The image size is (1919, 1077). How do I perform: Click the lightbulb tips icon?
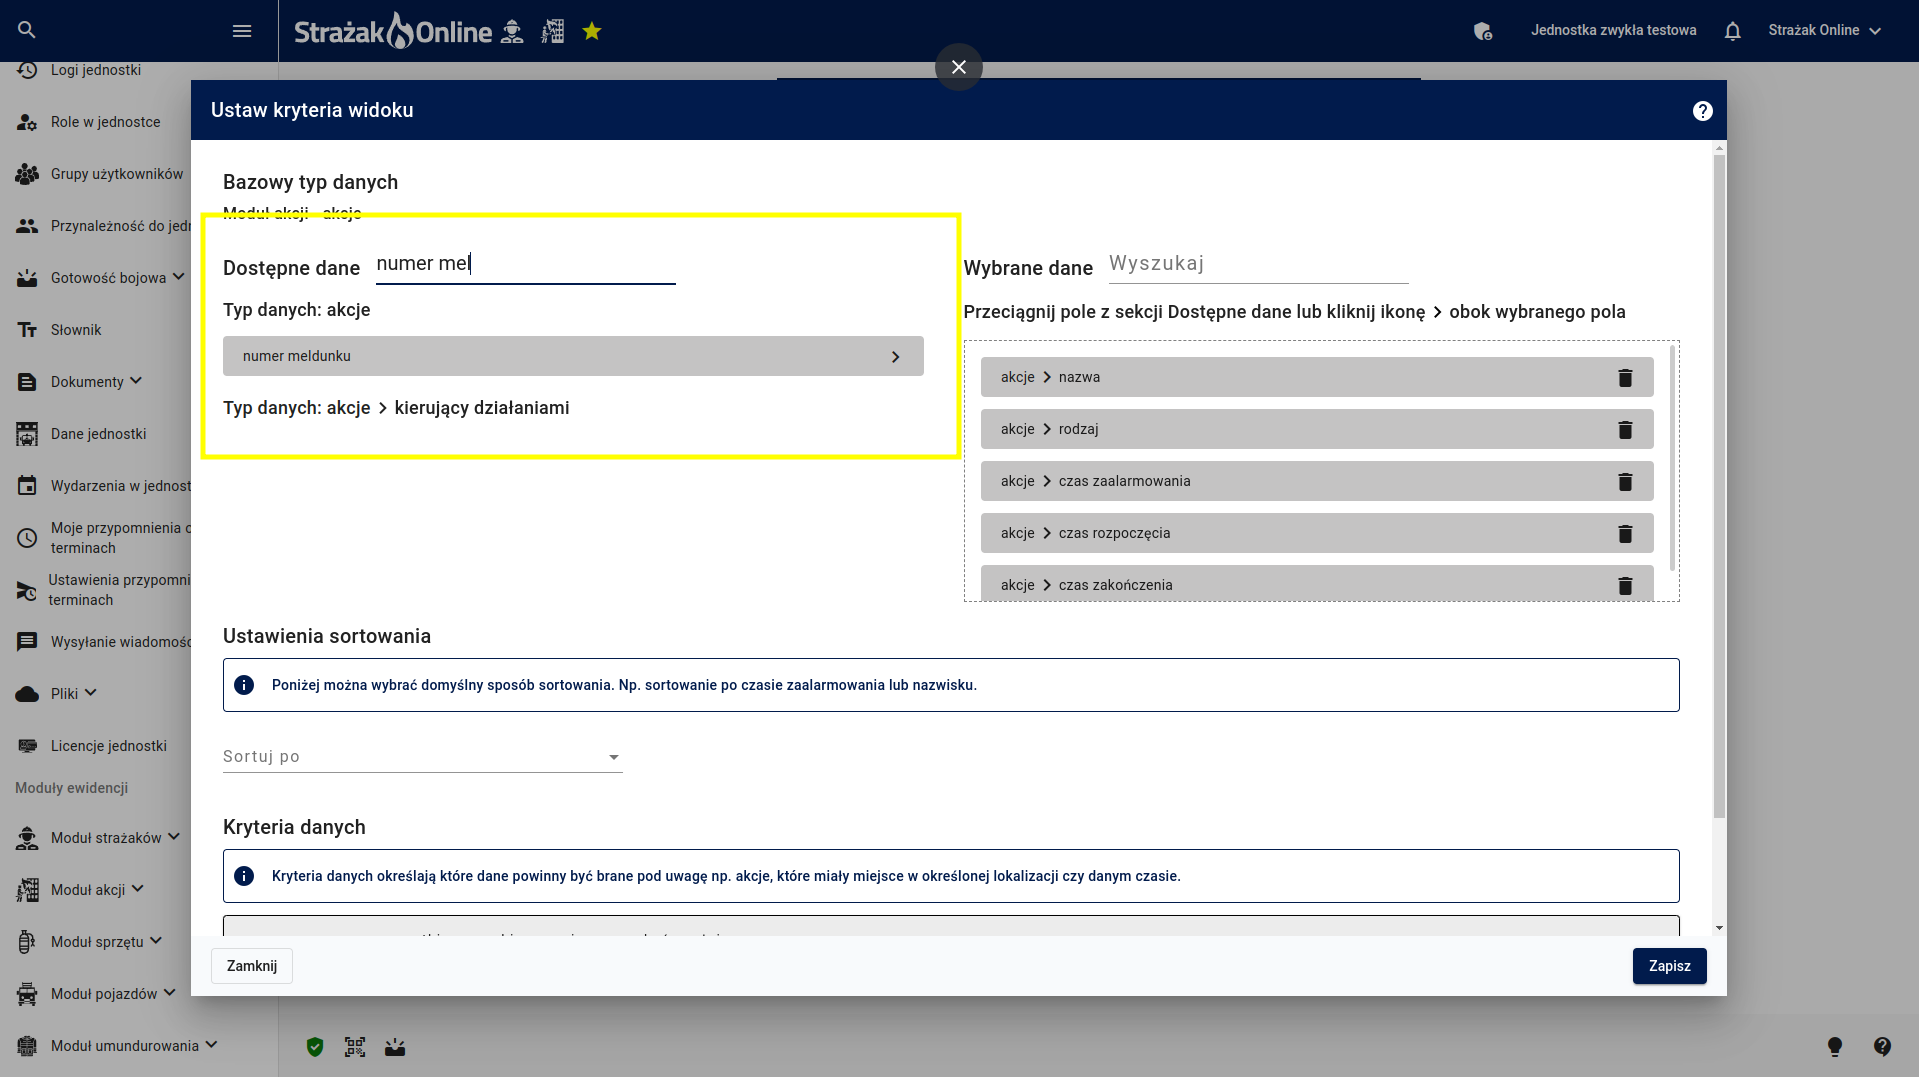pyautogui.click(x=1835, y=1047)
